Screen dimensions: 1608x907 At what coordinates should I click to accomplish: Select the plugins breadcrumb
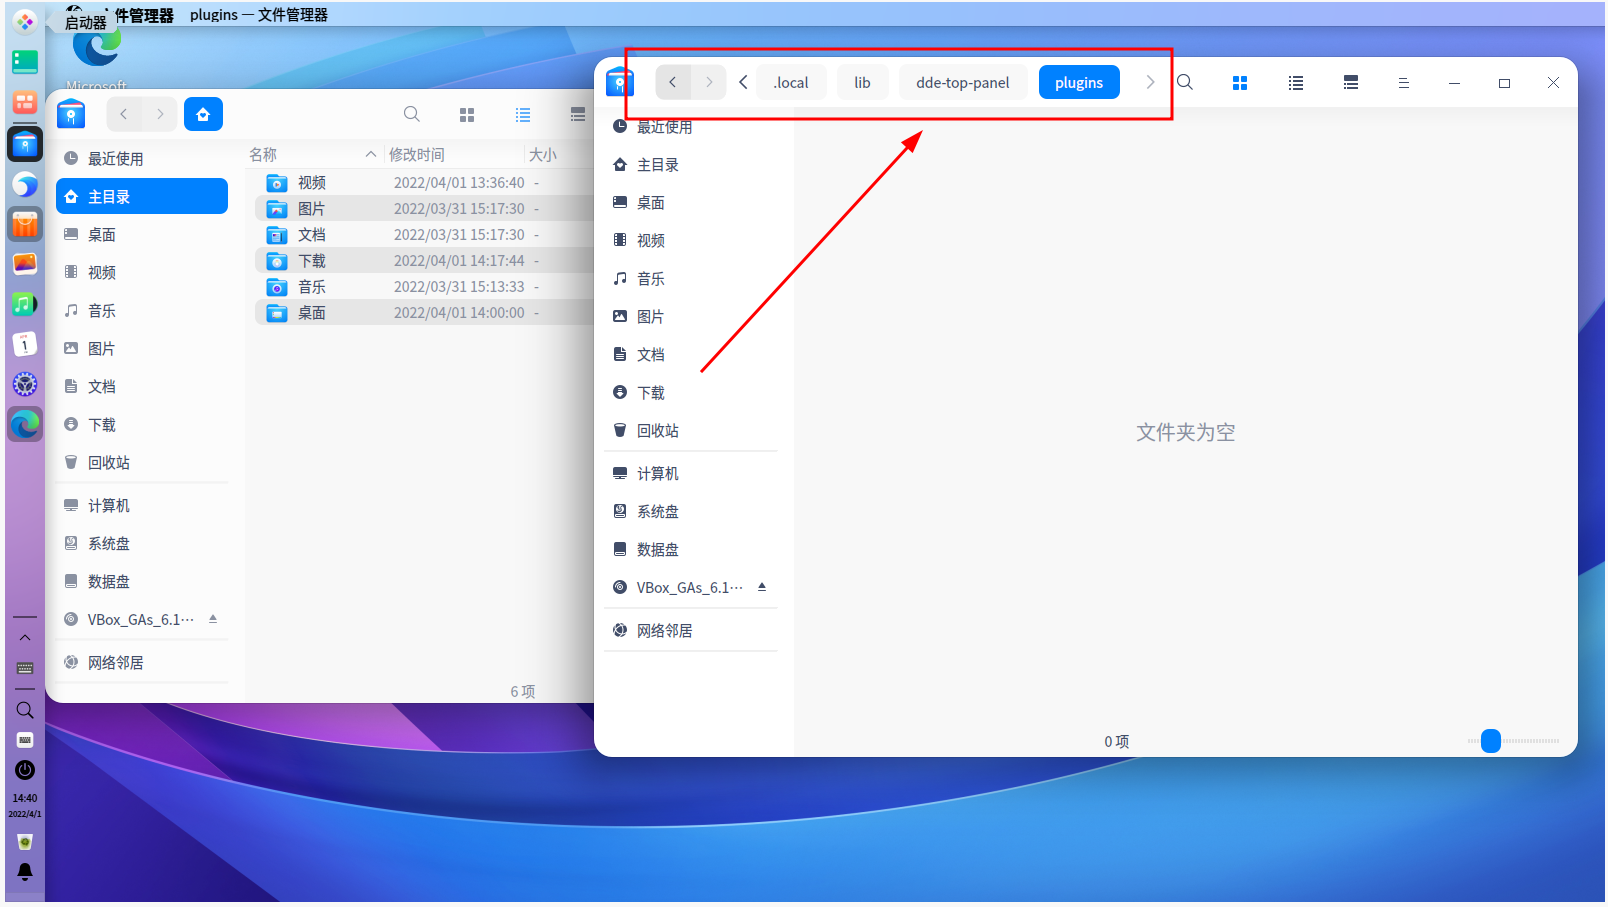click(x=1079, y=82)
